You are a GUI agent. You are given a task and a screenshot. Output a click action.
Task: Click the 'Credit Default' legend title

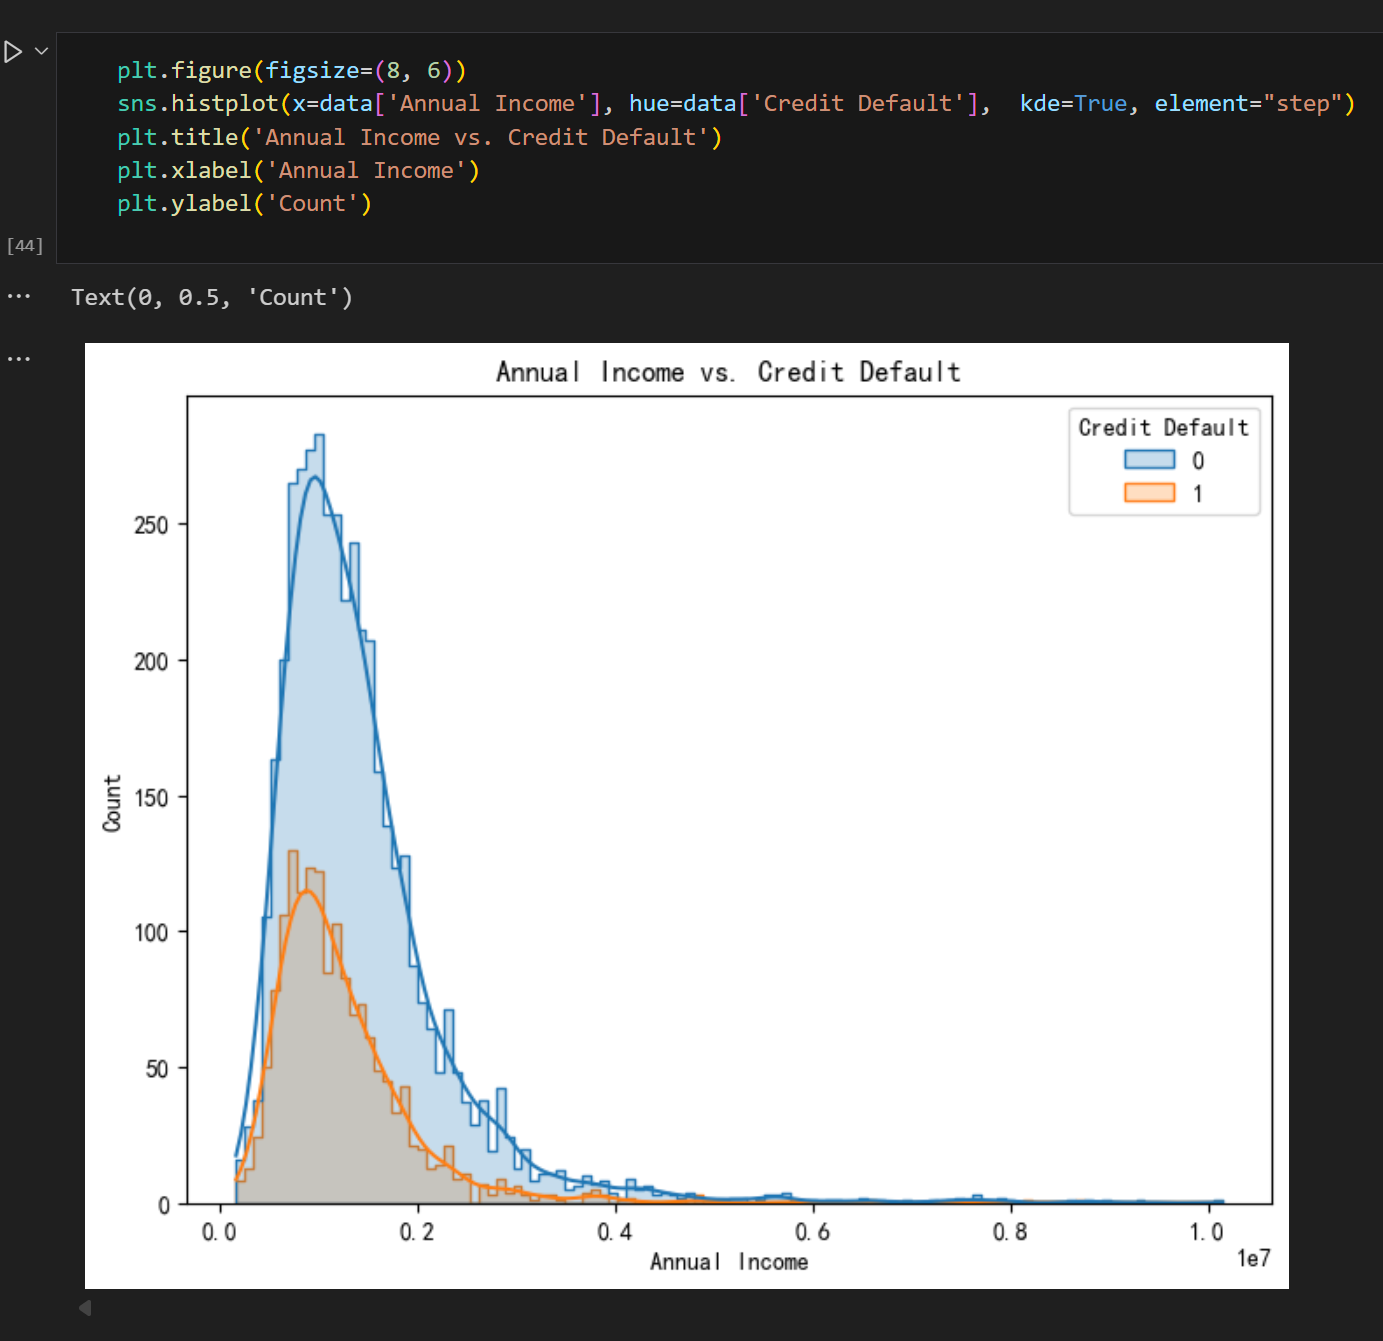(1164, 428)
